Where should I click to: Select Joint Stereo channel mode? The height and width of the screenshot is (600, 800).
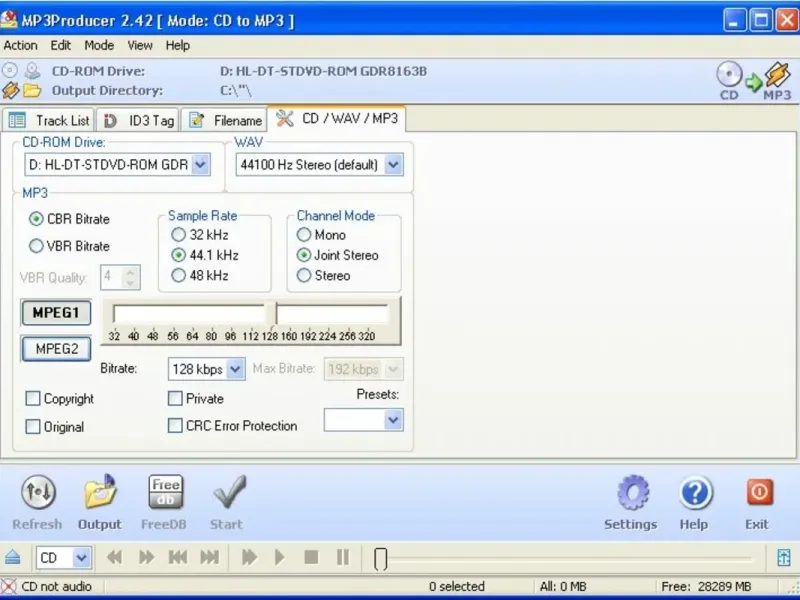[304, 255]
